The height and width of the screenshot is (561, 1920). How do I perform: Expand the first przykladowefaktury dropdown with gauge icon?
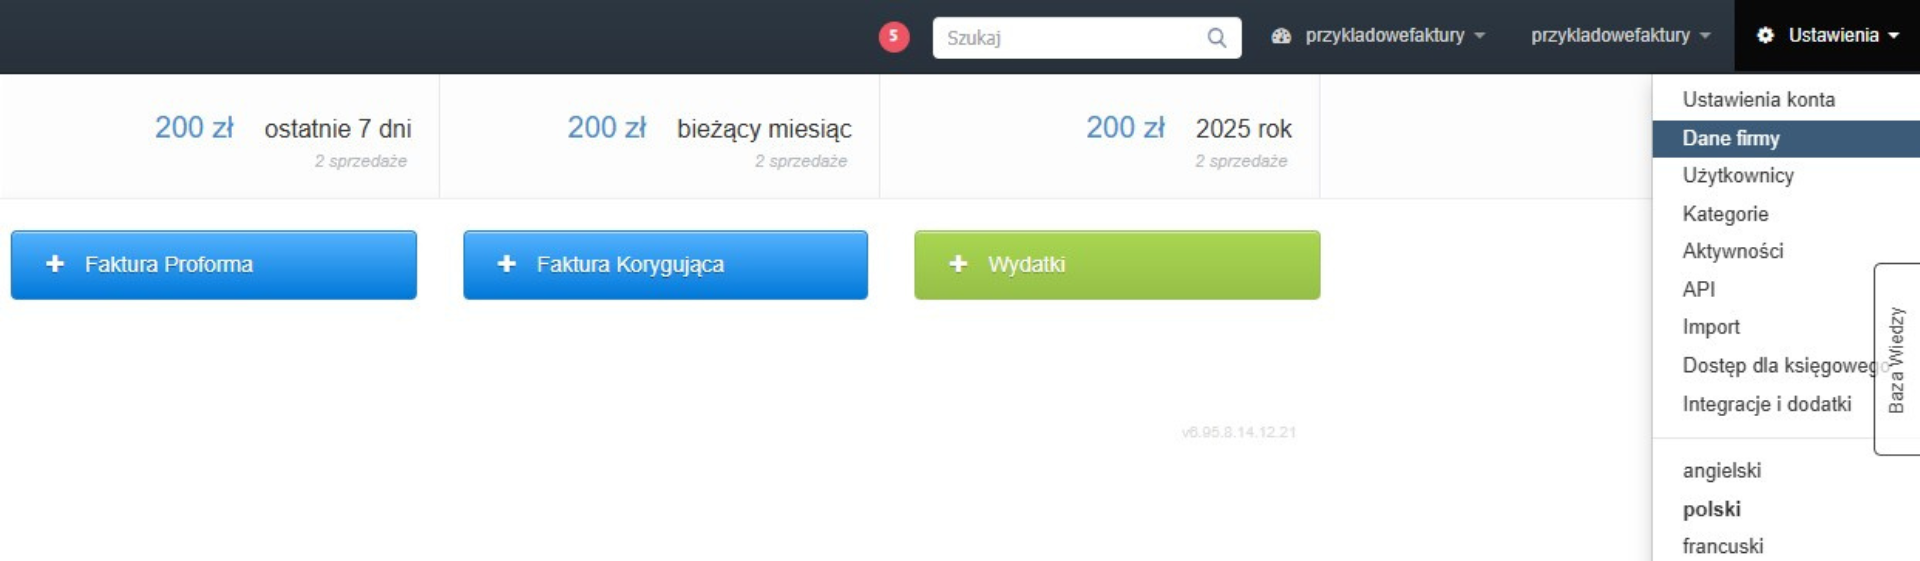click(1378, 36)
